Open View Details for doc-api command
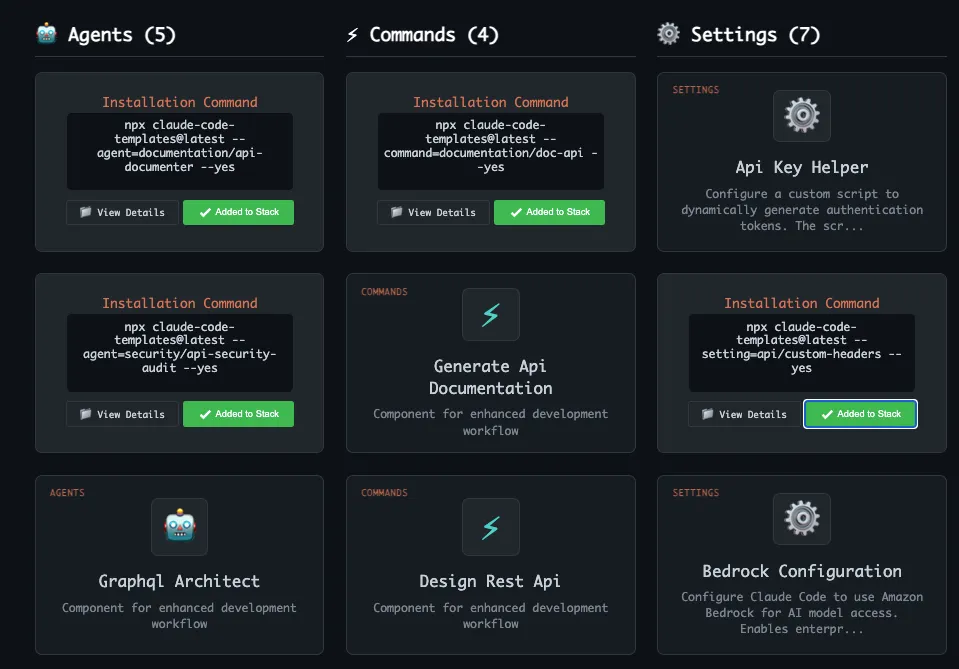This screenshot has height=669, width=959. click(433, 212)
